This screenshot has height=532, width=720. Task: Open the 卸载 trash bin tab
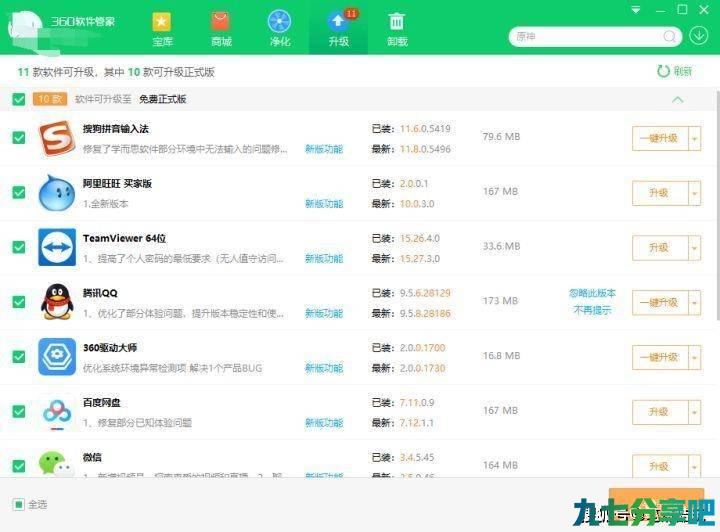pyautogui.click(x=397, y=29)
